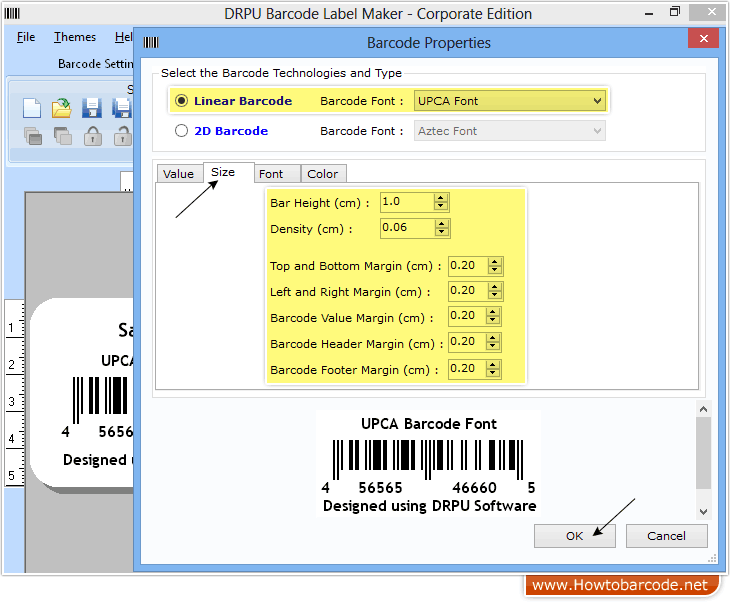Click the closed padlock icon

93,136
